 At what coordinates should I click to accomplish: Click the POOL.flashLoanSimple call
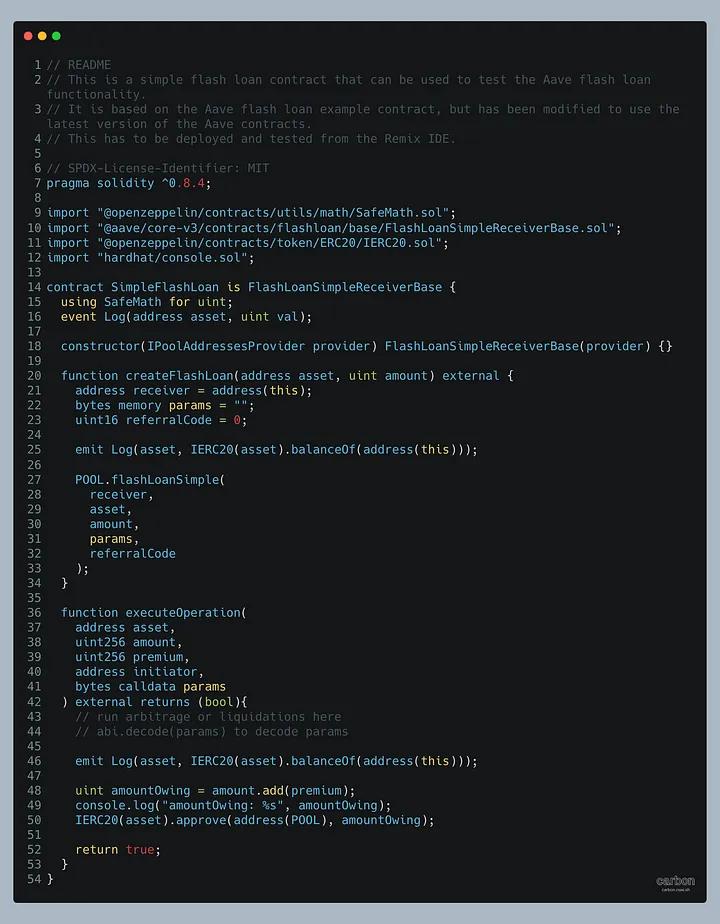click(x=148, y=479)
